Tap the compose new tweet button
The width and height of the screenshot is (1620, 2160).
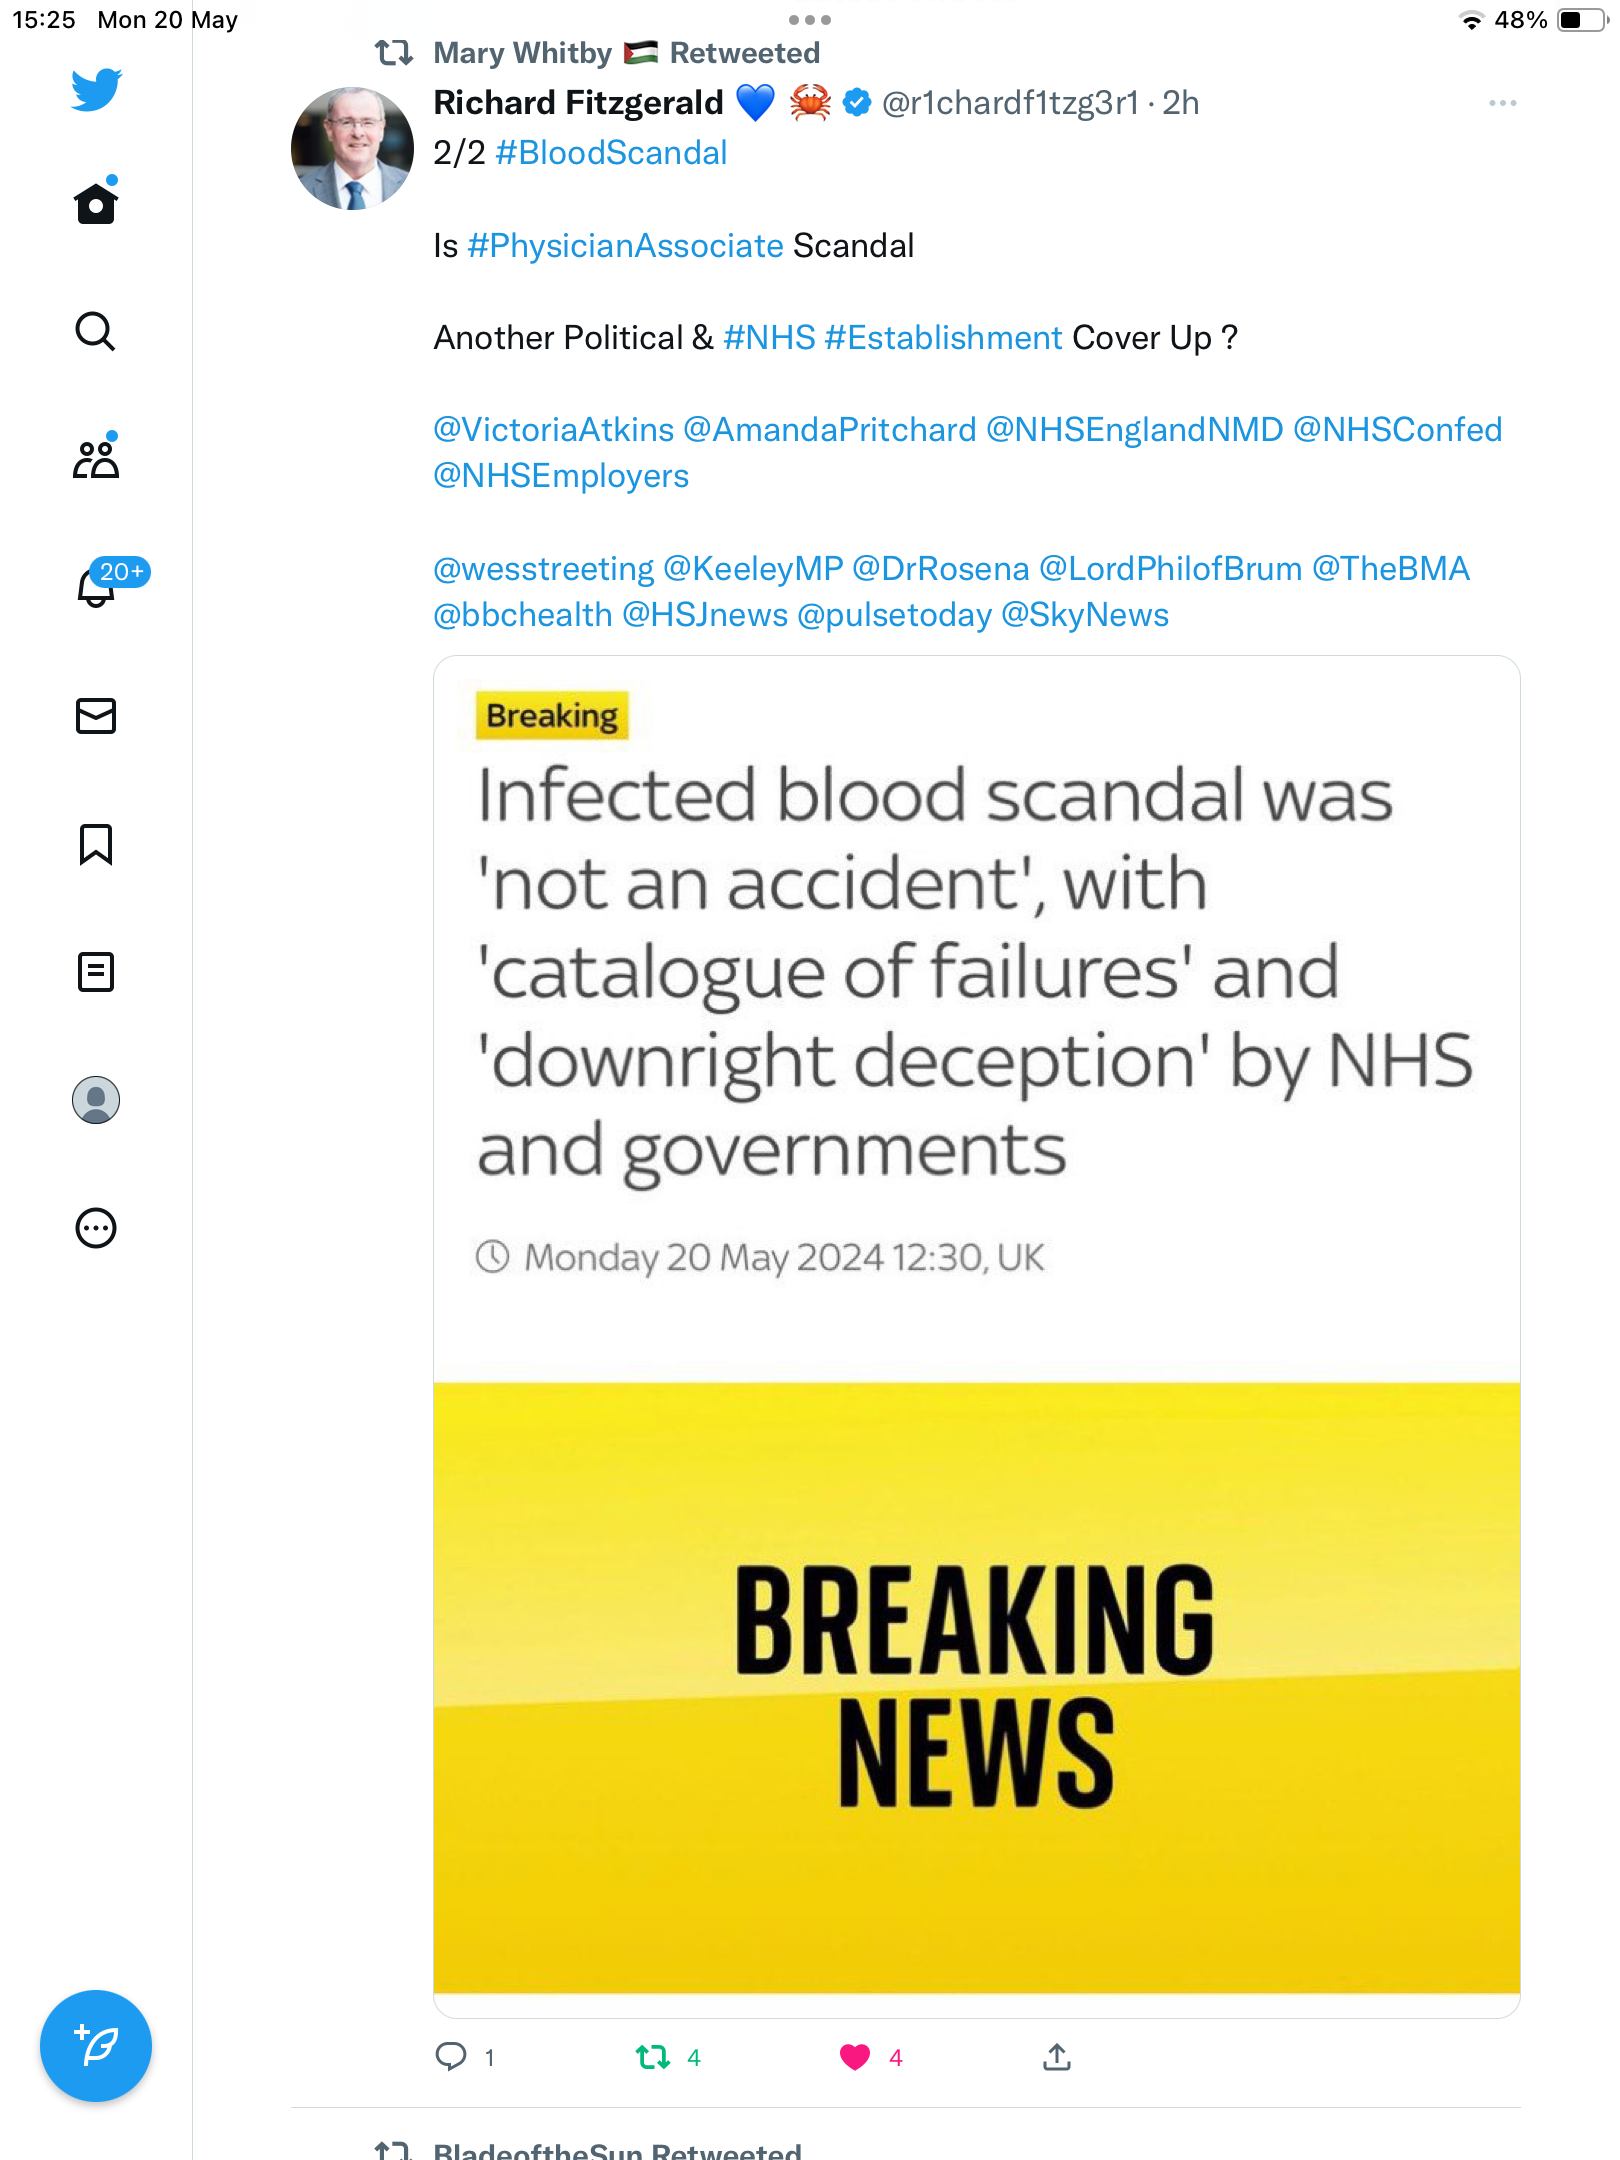[x=96, y=2046]
